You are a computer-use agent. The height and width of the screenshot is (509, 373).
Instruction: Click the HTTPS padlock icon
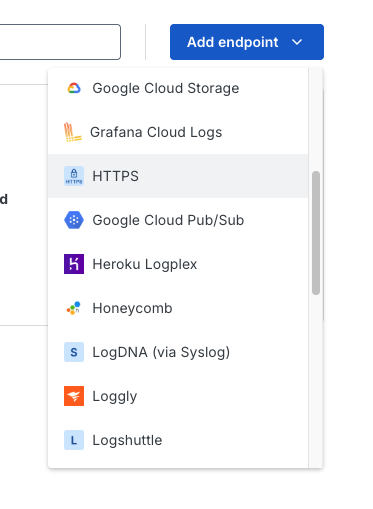click(74, 176)
